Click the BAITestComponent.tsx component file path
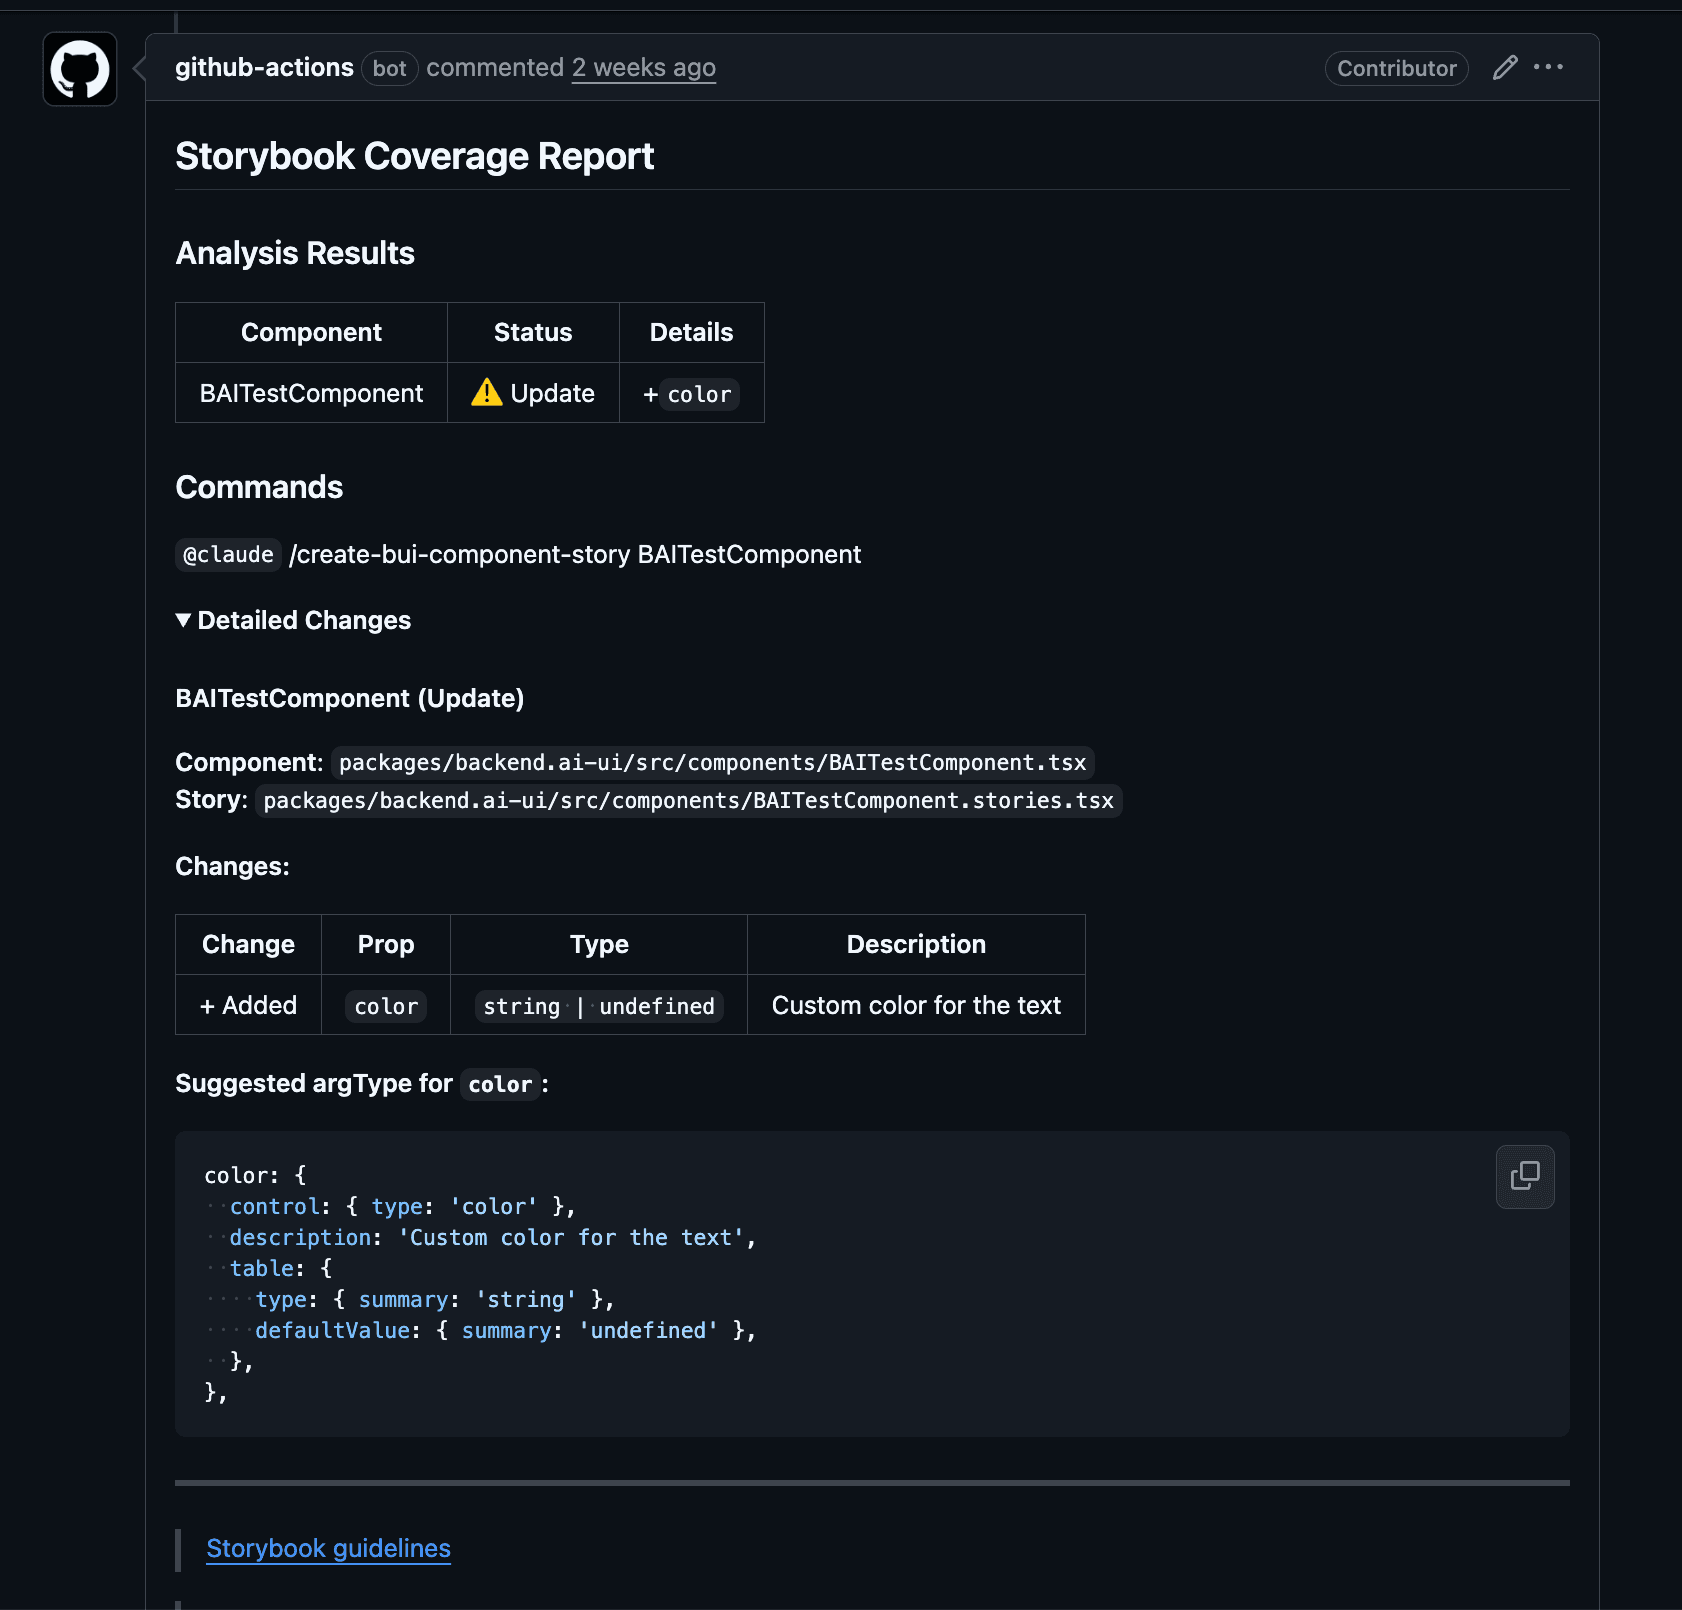The width and height of the screenshot is (1682, 1610). (x=712, y=763)
